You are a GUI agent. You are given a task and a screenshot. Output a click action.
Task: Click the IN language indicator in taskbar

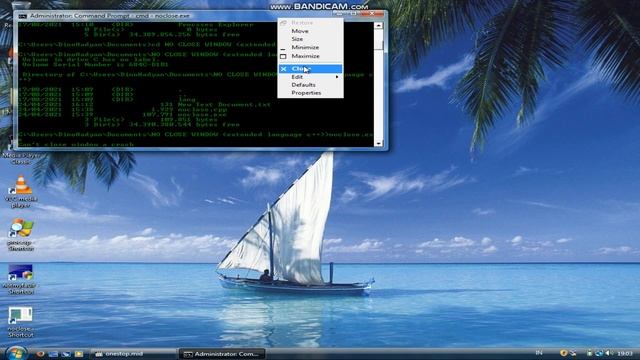tap(539, 353)
